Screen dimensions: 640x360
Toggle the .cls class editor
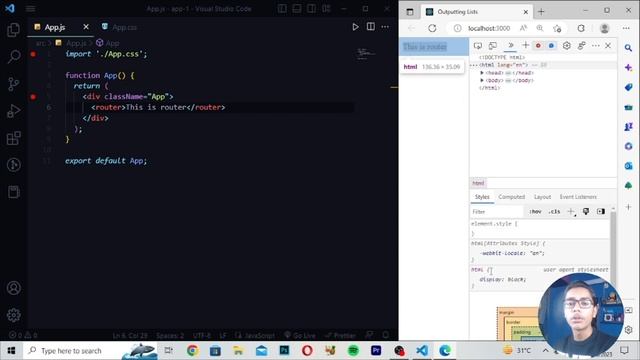554,211
